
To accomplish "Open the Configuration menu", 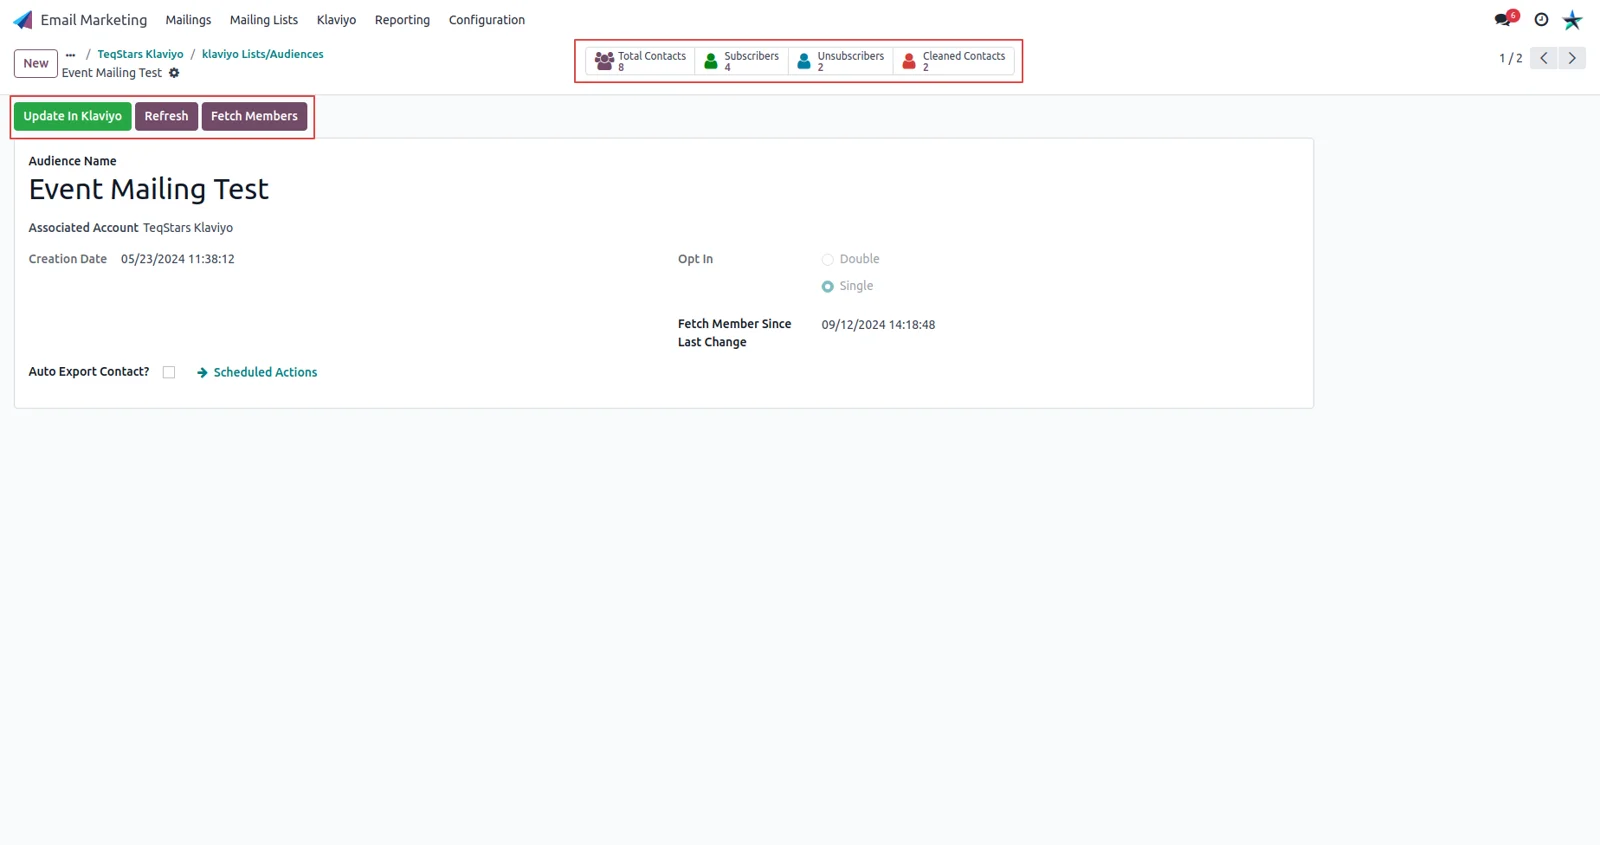I will point(487,20).
